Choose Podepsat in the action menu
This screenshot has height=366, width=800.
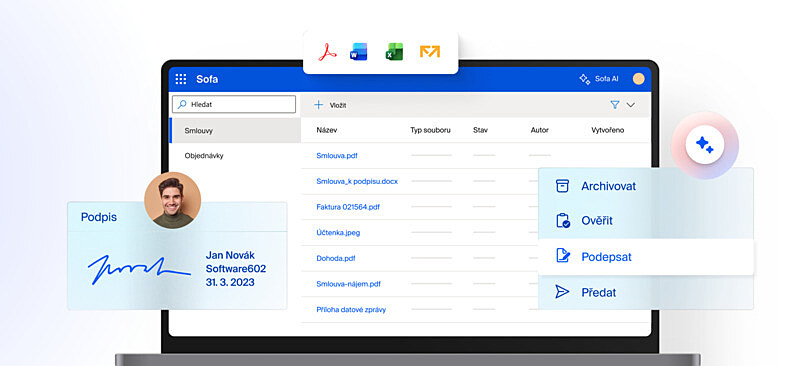[x=646, y=257]
